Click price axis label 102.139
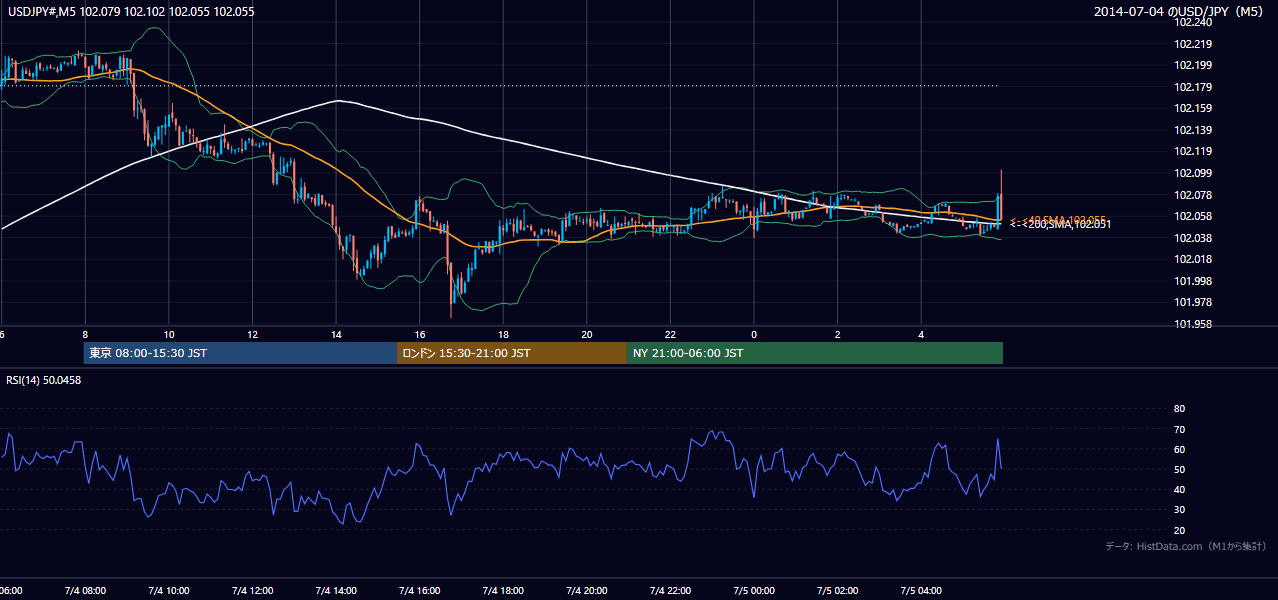 click(x=1194, y=130)
